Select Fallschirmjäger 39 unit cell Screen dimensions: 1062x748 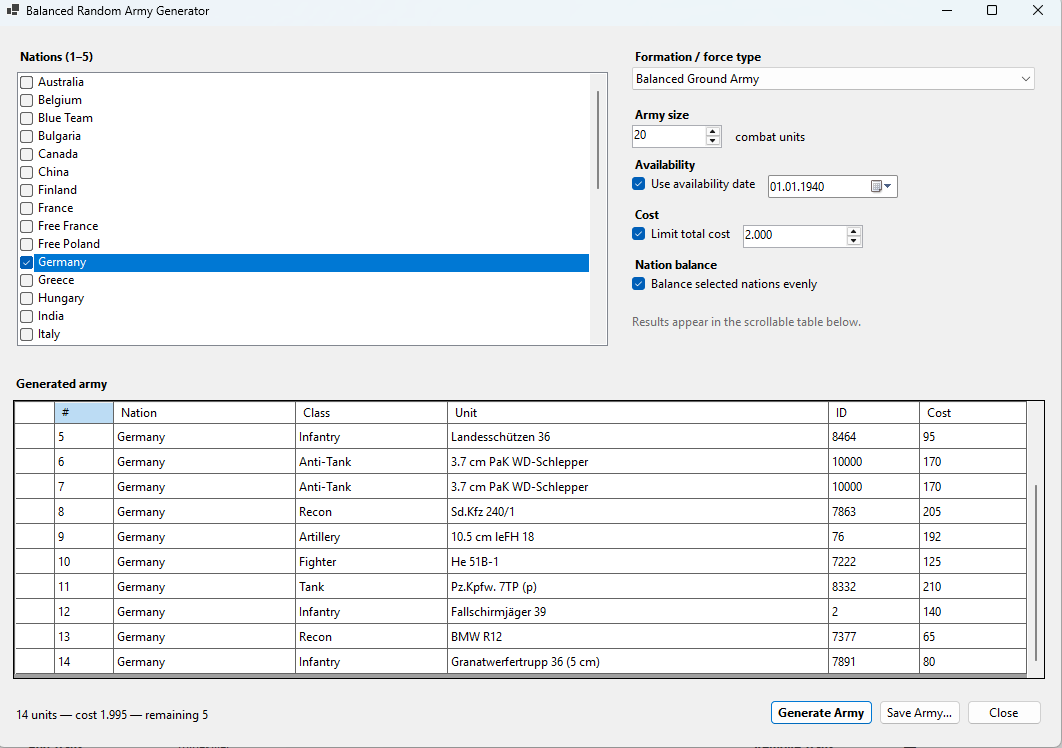click(x=638, y=612)
